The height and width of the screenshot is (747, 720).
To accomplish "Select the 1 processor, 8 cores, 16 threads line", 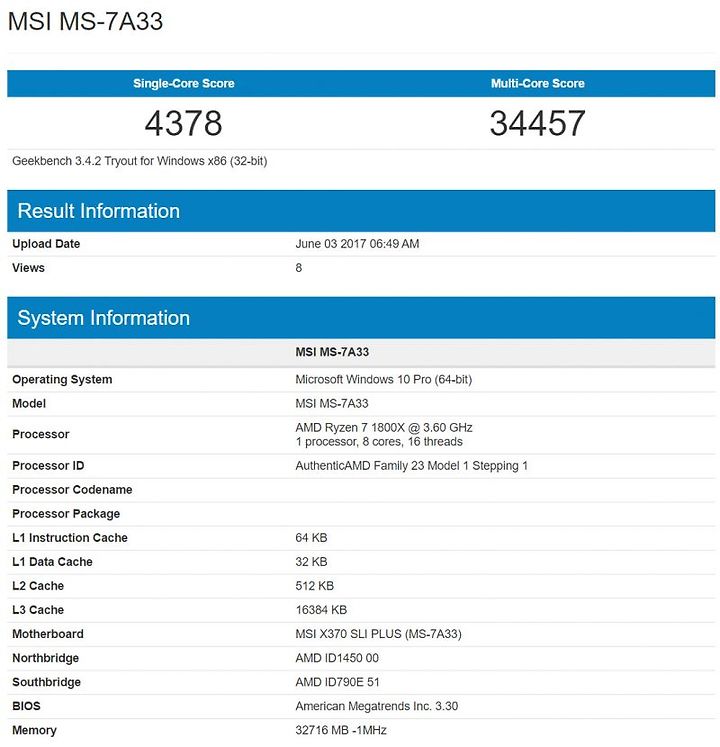I will coord(379,442).
